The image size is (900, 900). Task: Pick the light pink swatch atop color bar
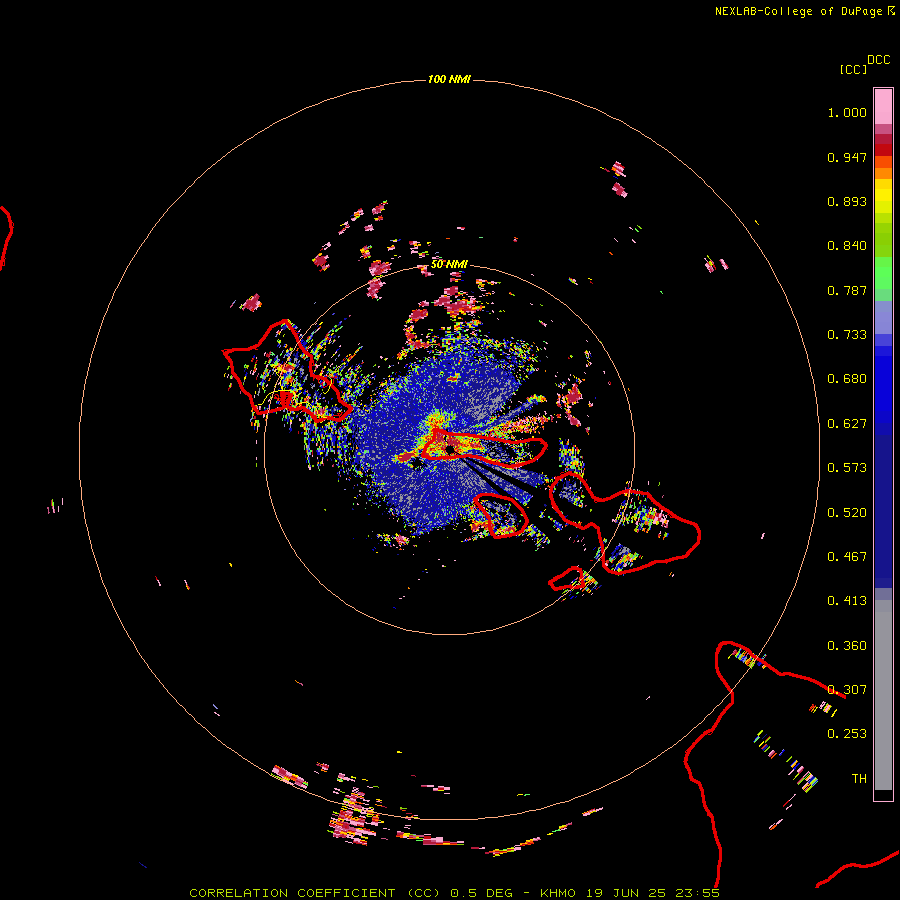point(883,107)
